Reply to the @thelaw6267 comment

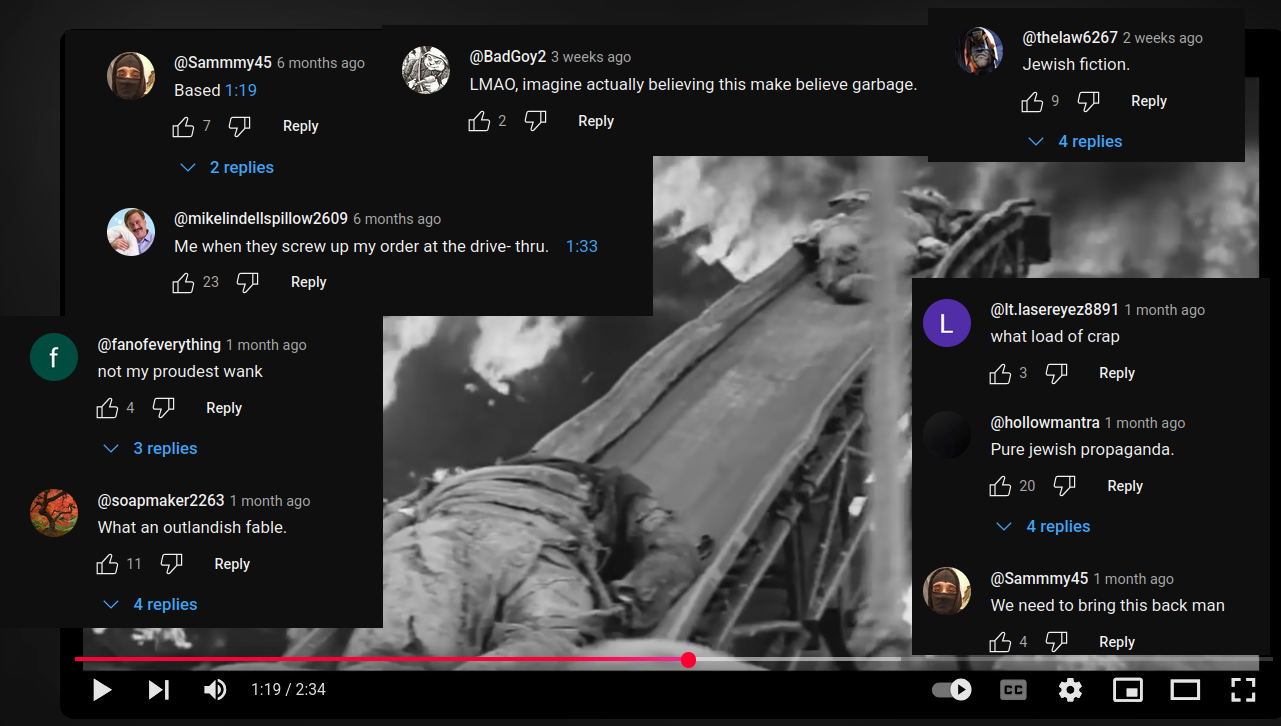pyautogui.click(x=1149, y=101)
